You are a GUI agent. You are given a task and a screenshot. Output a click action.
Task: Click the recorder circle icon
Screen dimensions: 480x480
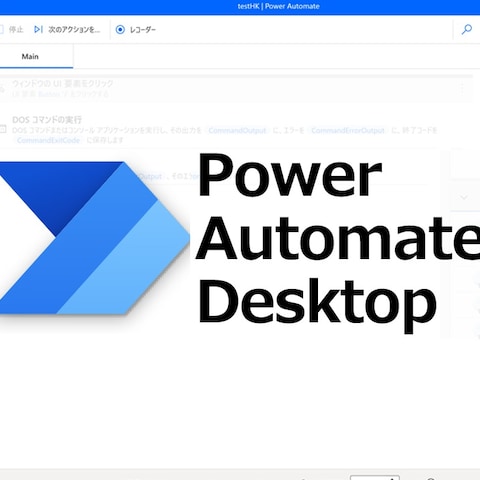120,30
